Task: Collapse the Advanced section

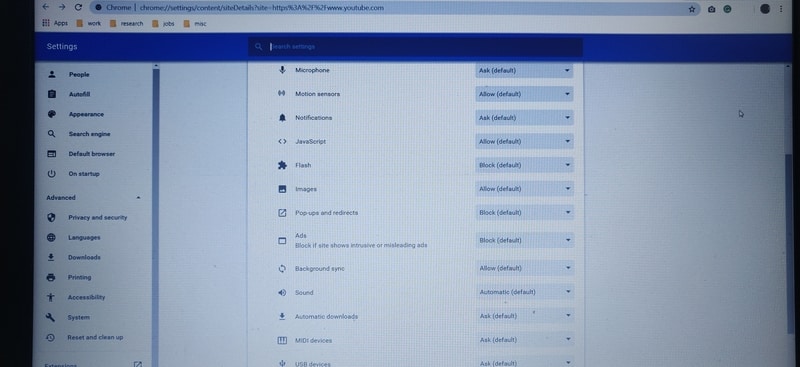Action: pos(138,198)
